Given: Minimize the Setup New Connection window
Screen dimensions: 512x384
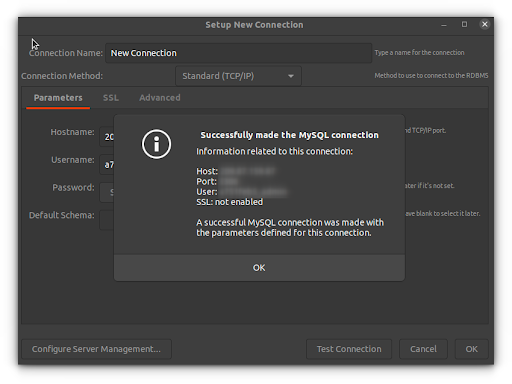Looking at the screenshot, I should (x=444, y=25).
